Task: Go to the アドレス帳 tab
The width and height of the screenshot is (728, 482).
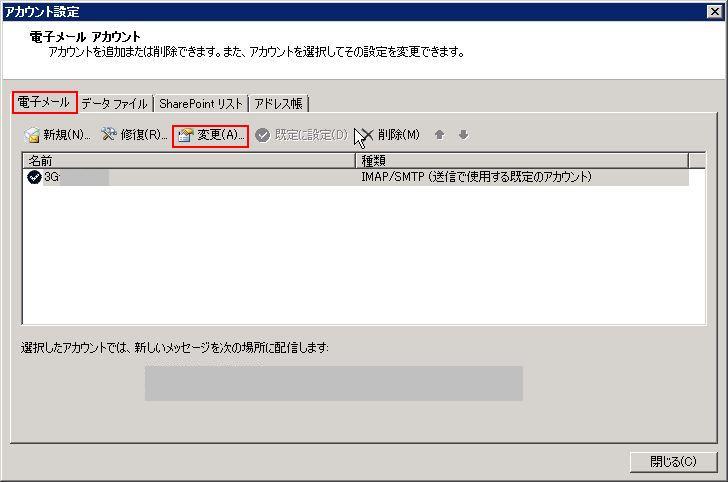Action: pyautogui.click(x=278, y=103)
